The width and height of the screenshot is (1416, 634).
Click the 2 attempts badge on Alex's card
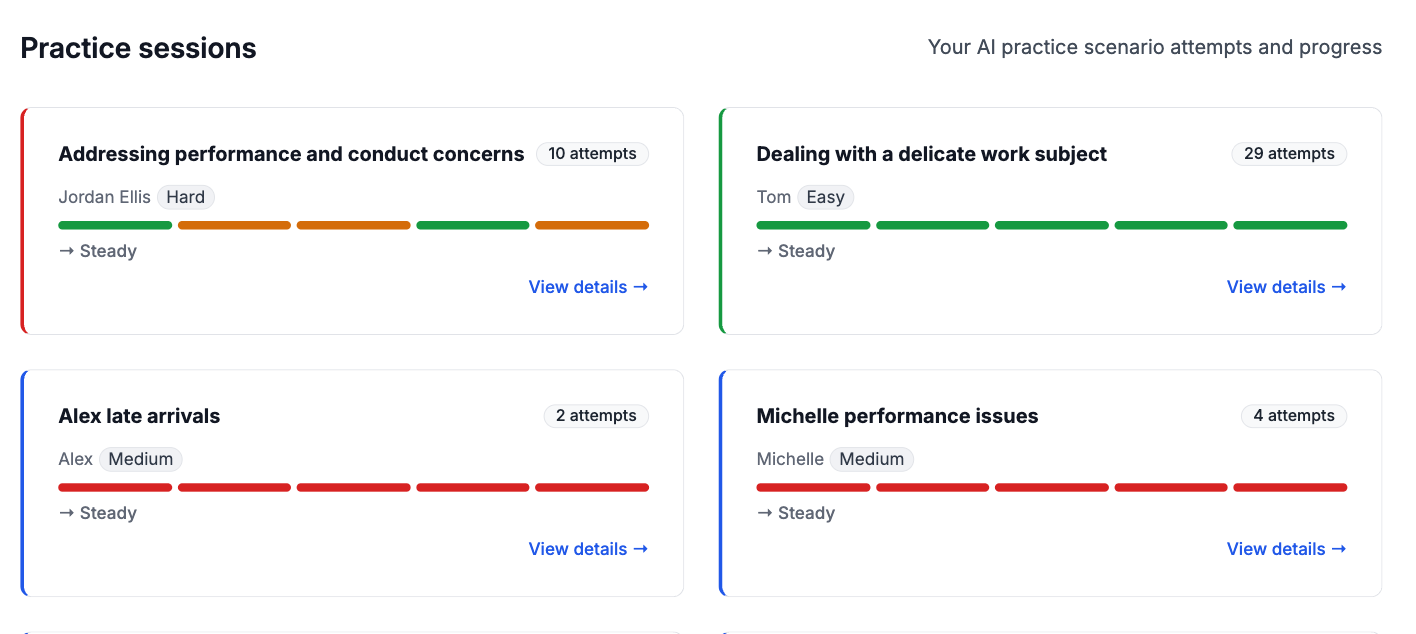(x=596, y=415)
